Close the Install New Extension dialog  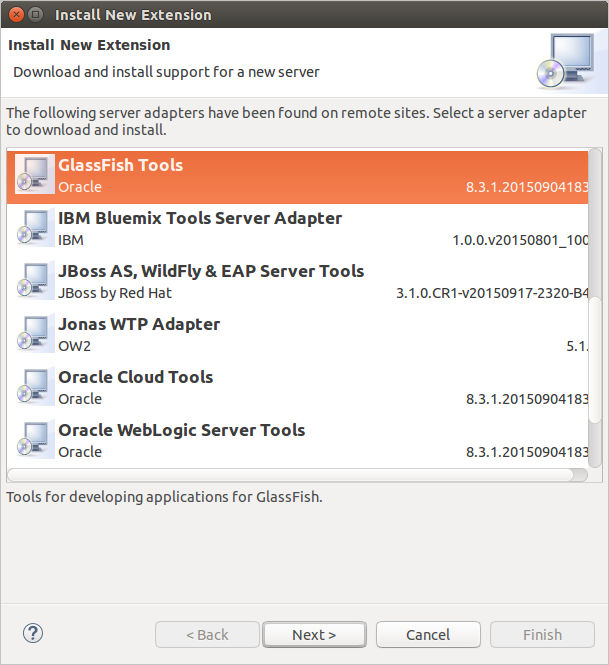click(x=16, y=15)
